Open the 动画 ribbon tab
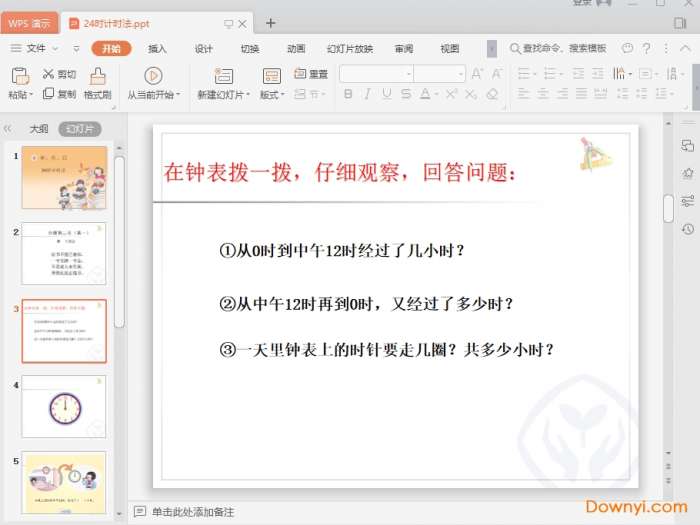The image size is (700, 525). [296, 48]
